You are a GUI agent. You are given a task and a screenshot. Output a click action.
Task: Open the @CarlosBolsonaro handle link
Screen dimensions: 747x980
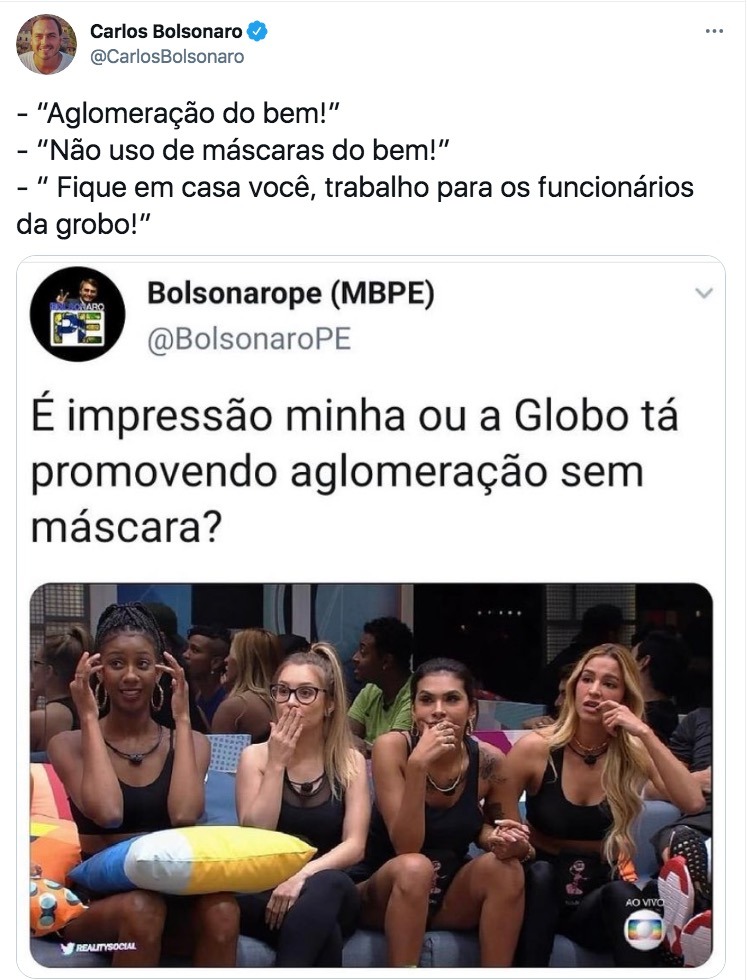168,56
